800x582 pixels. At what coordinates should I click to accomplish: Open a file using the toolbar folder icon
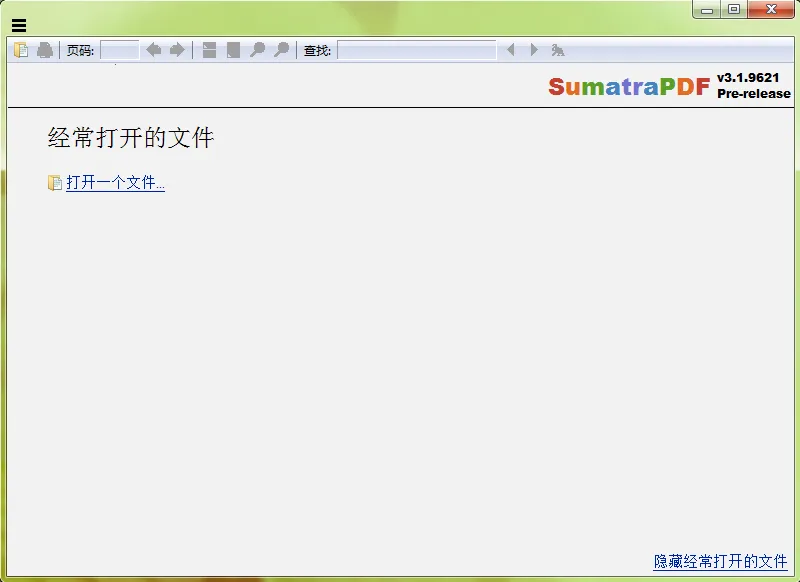[x=21, y=49]
